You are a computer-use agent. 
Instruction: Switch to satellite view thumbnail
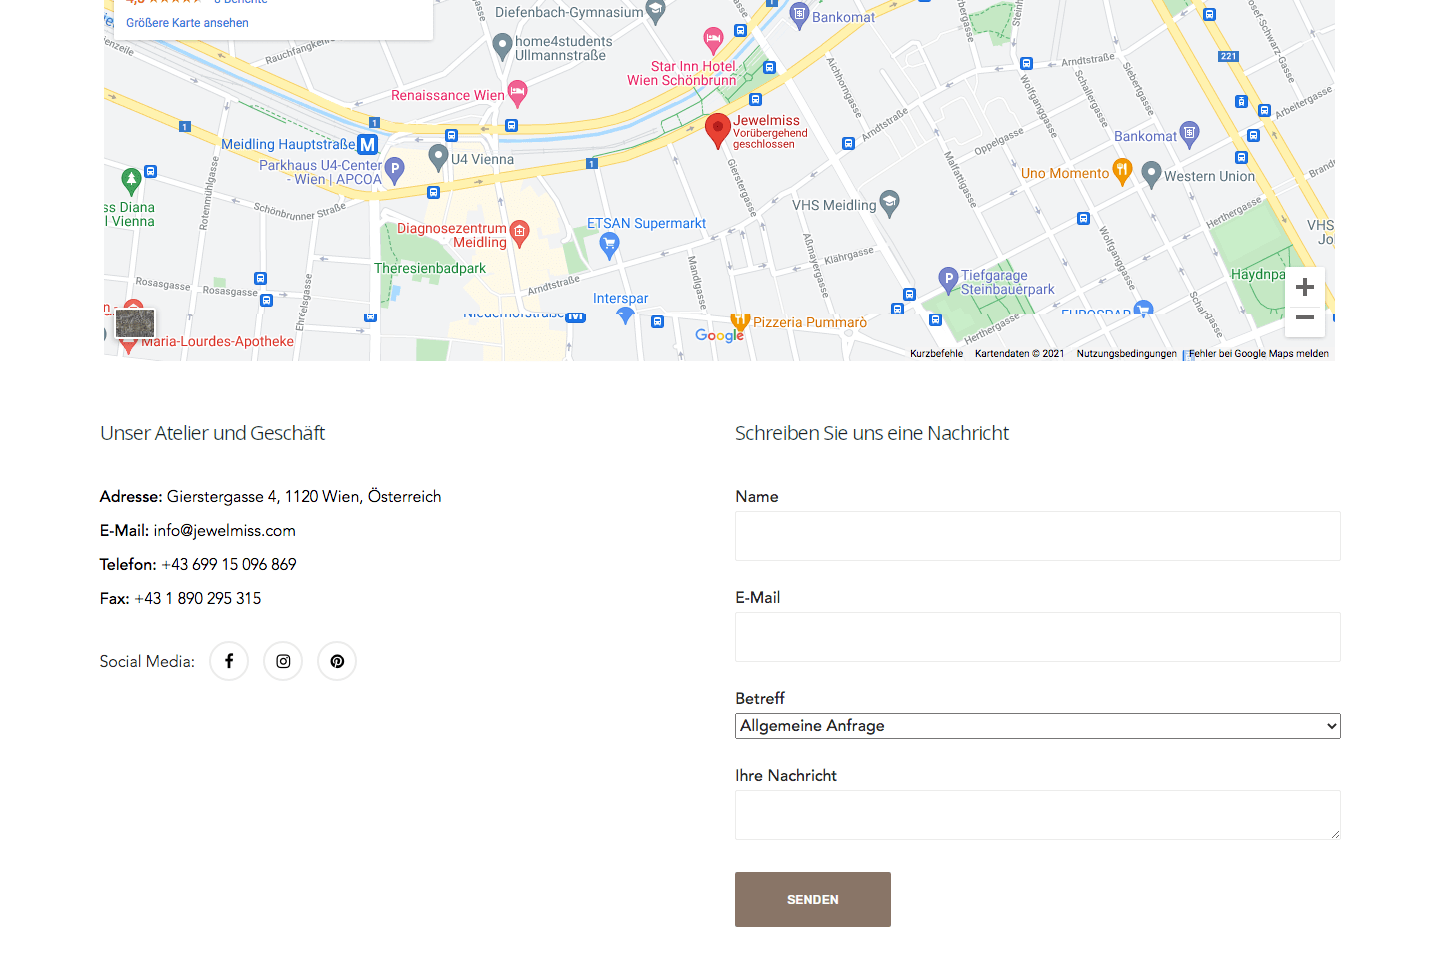(x=135, y=323)
